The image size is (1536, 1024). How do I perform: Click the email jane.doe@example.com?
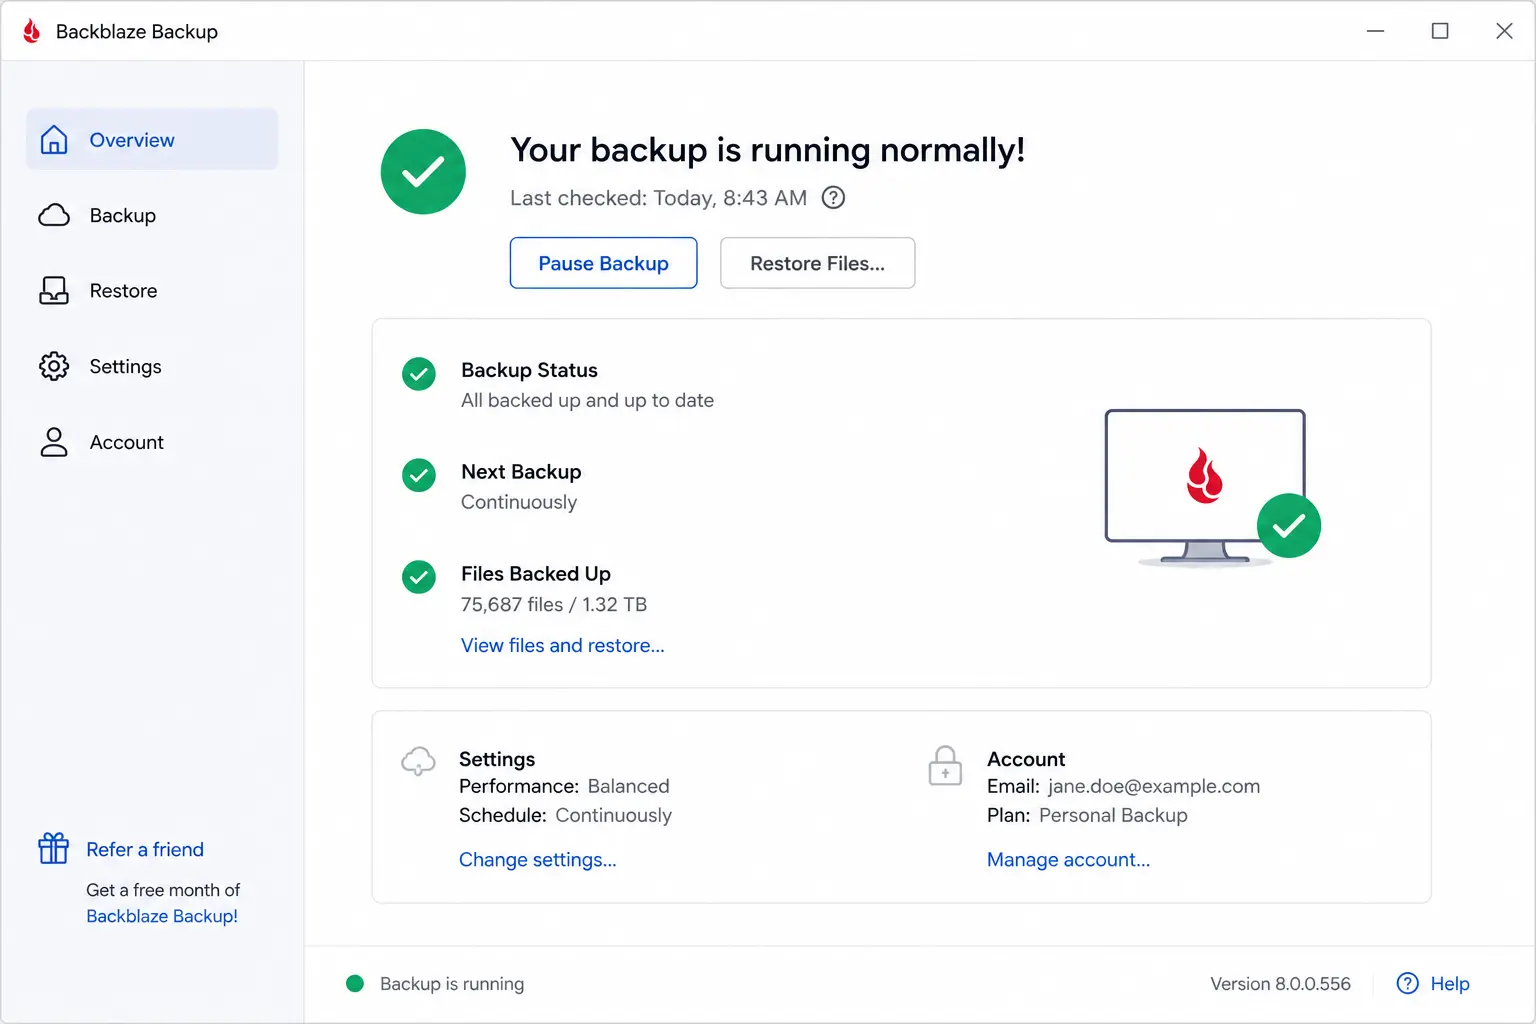point(1154,786)
